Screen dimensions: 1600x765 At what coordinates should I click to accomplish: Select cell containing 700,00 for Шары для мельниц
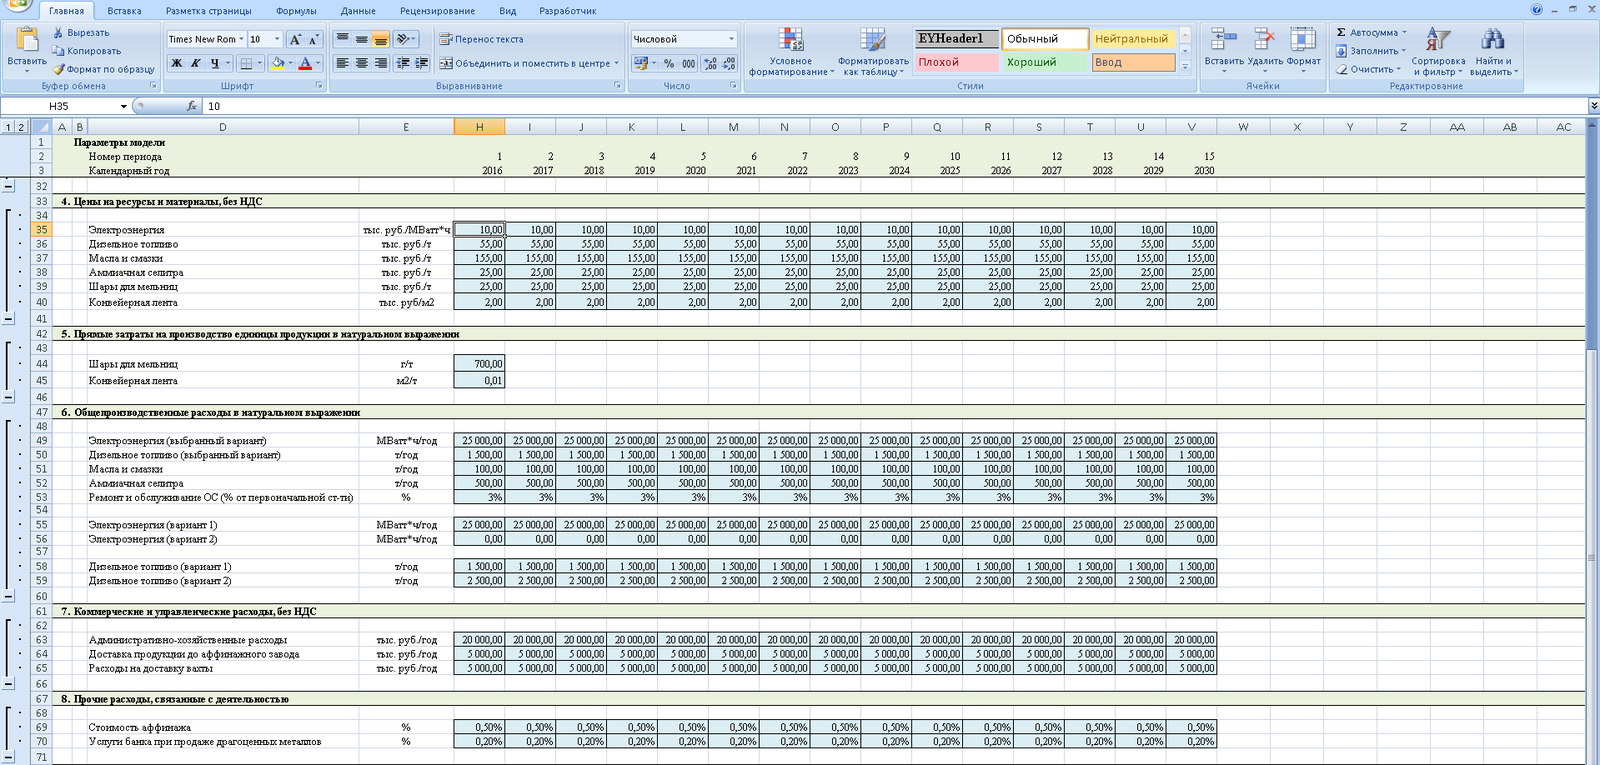pyautogui.click(x=479, y=364)
